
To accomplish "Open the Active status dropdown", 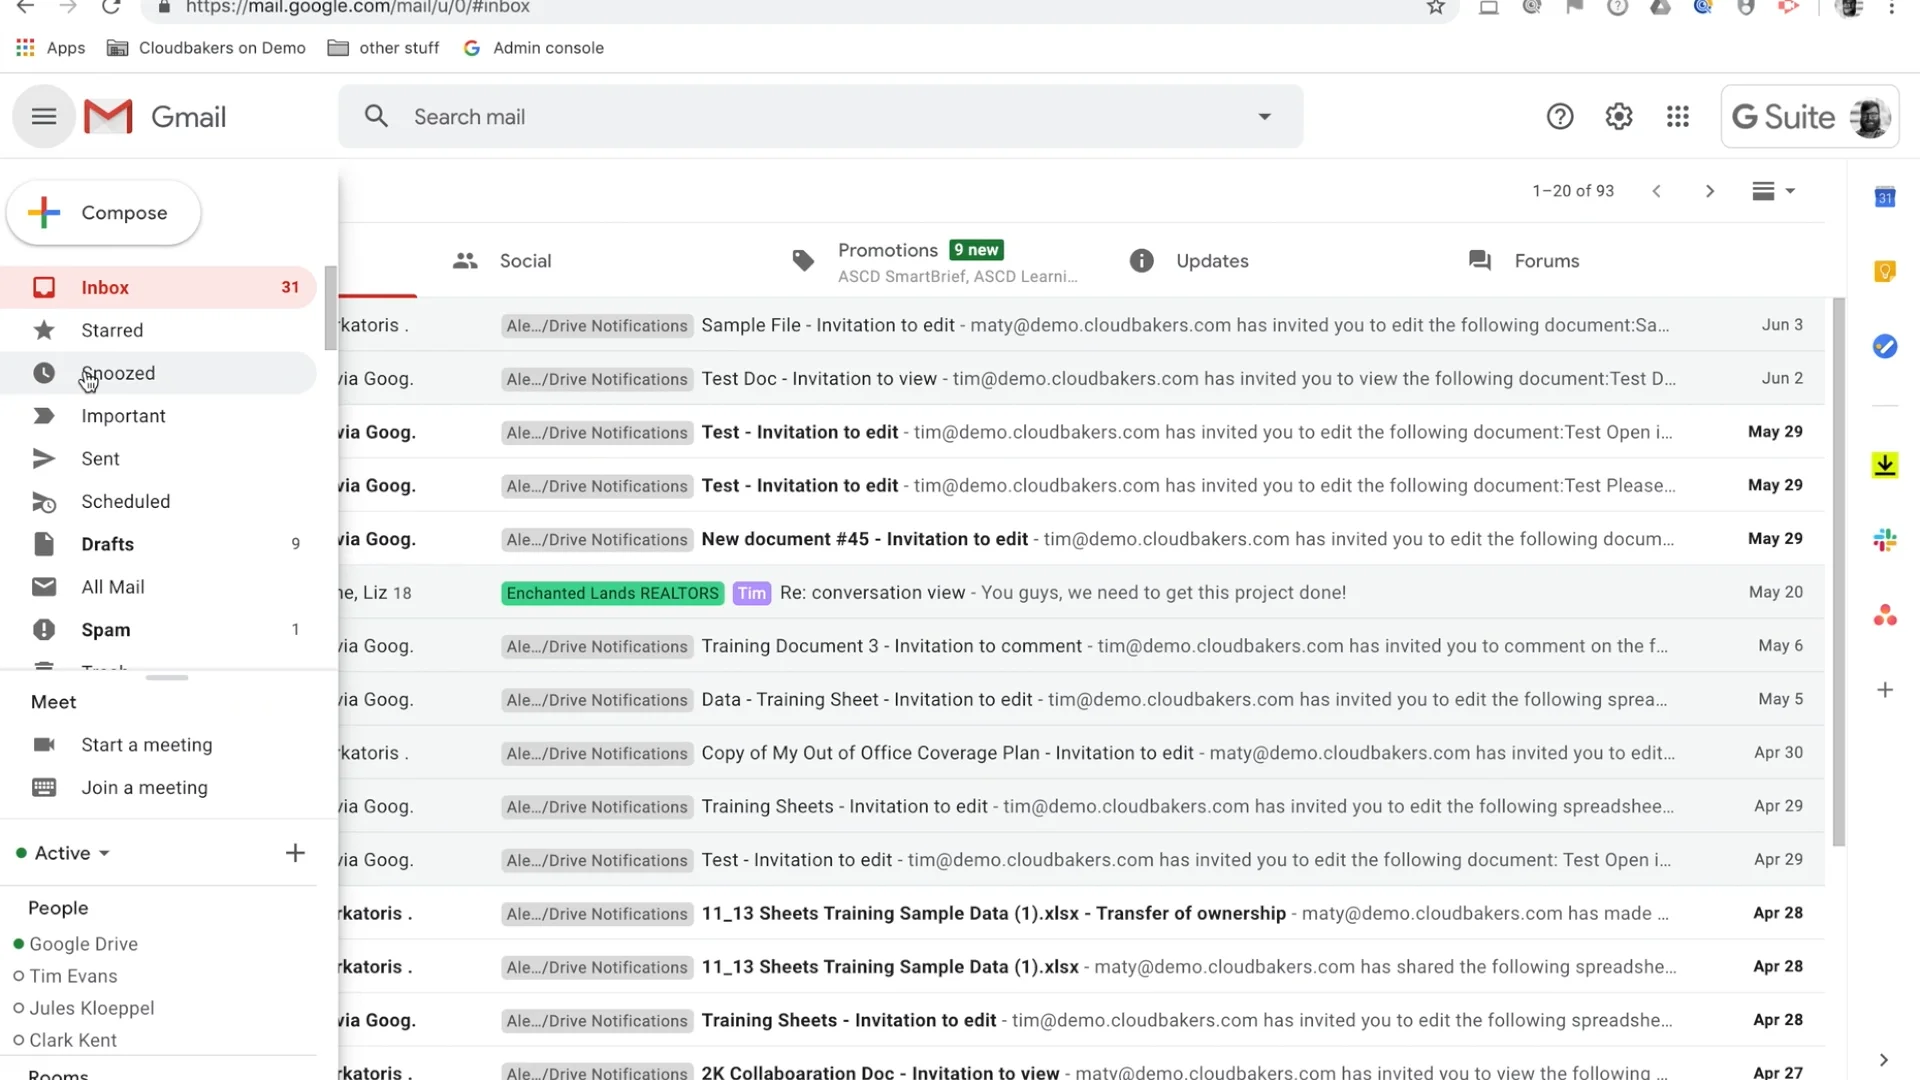I will 63,852.
